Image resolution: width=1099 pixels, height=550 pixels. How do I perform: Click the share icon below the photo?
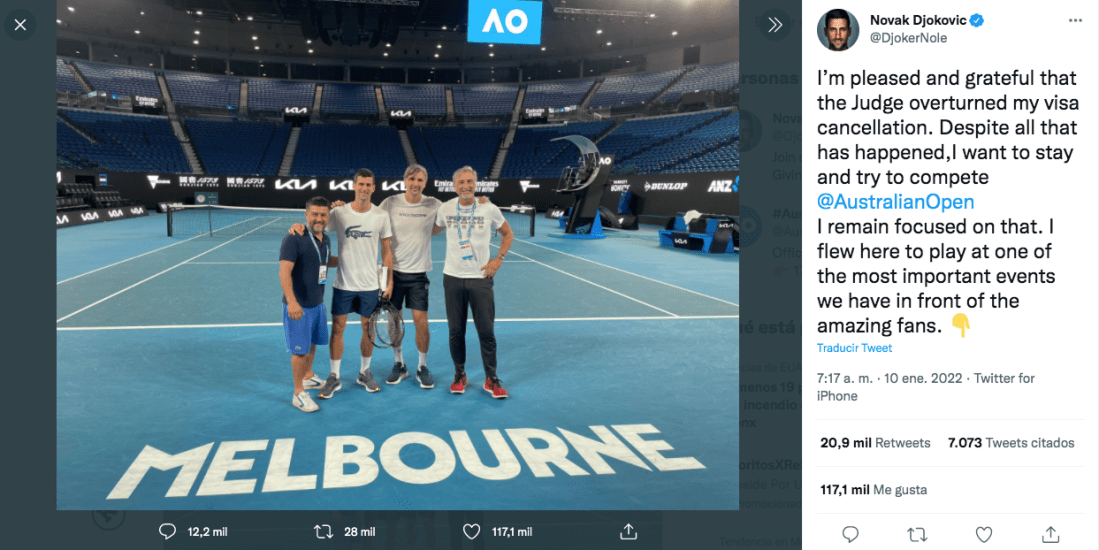click(629, 531)
